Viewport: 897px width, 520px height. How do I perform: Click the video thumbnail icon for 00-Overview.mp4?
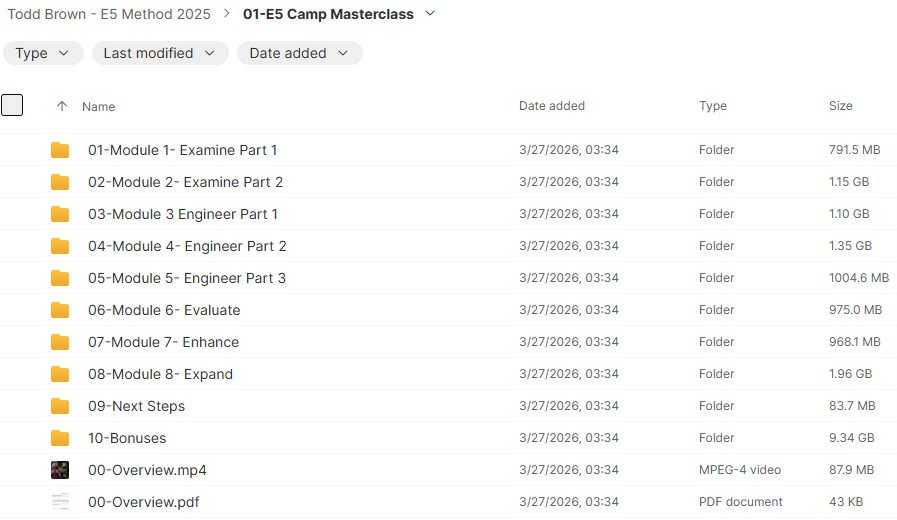(60, 470)
